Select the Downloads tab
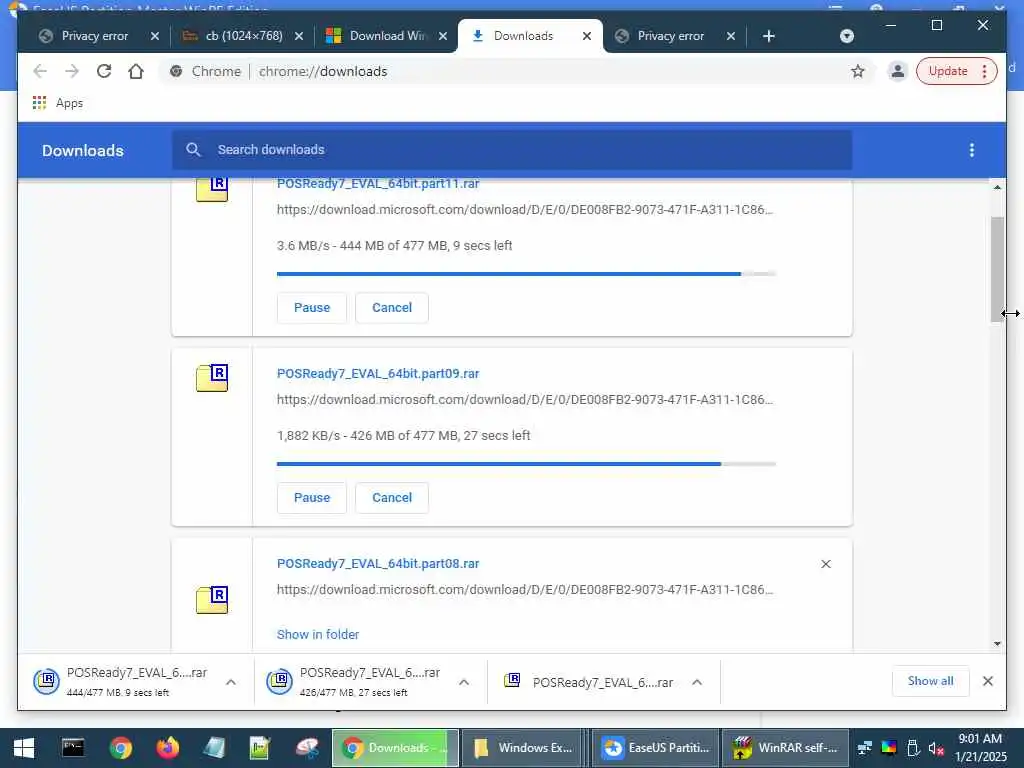The height and width of the screenshot is (768, 1024). [522, 36]
